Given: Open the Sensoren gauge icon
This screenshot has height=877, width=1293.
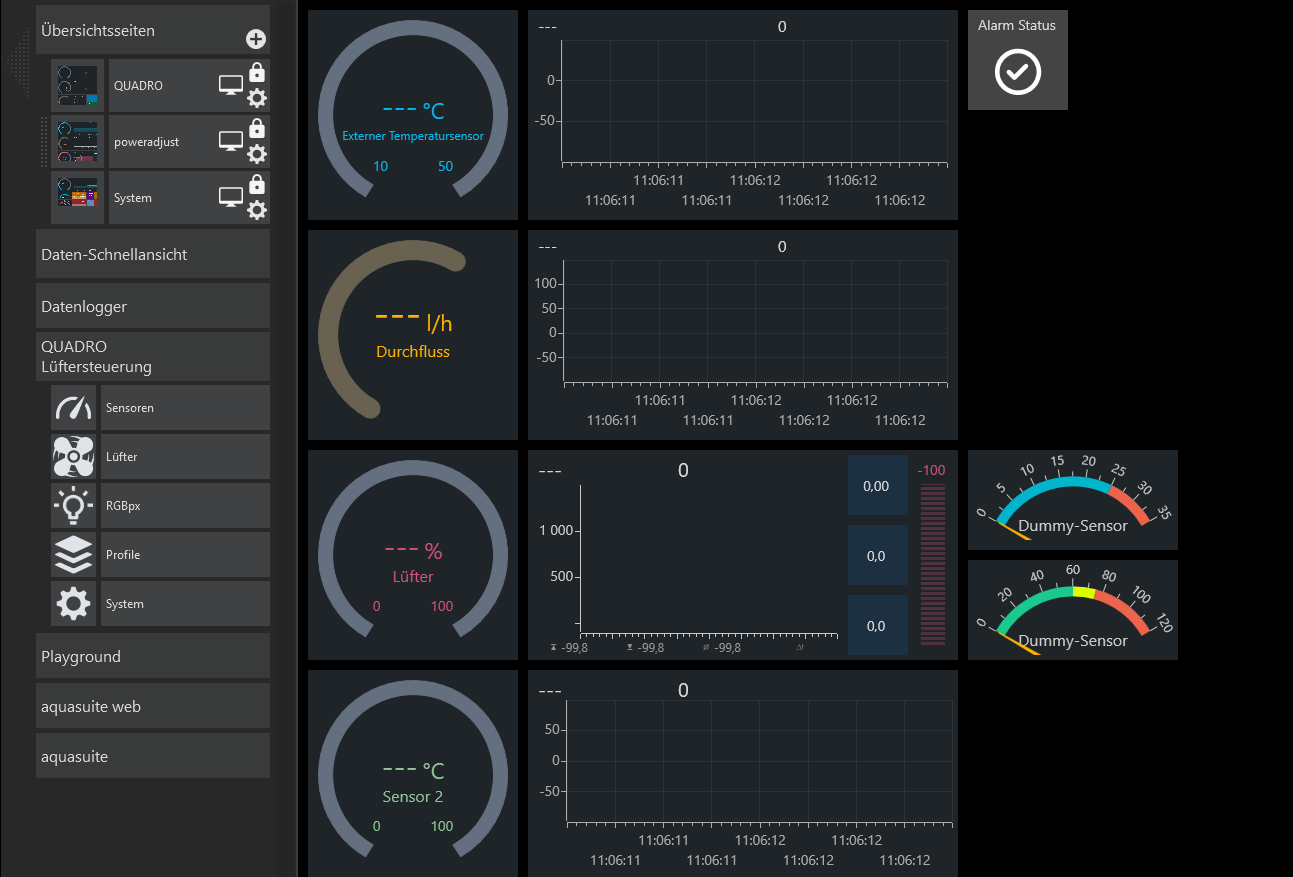Looking at the screenshot, I should point(73,408).
